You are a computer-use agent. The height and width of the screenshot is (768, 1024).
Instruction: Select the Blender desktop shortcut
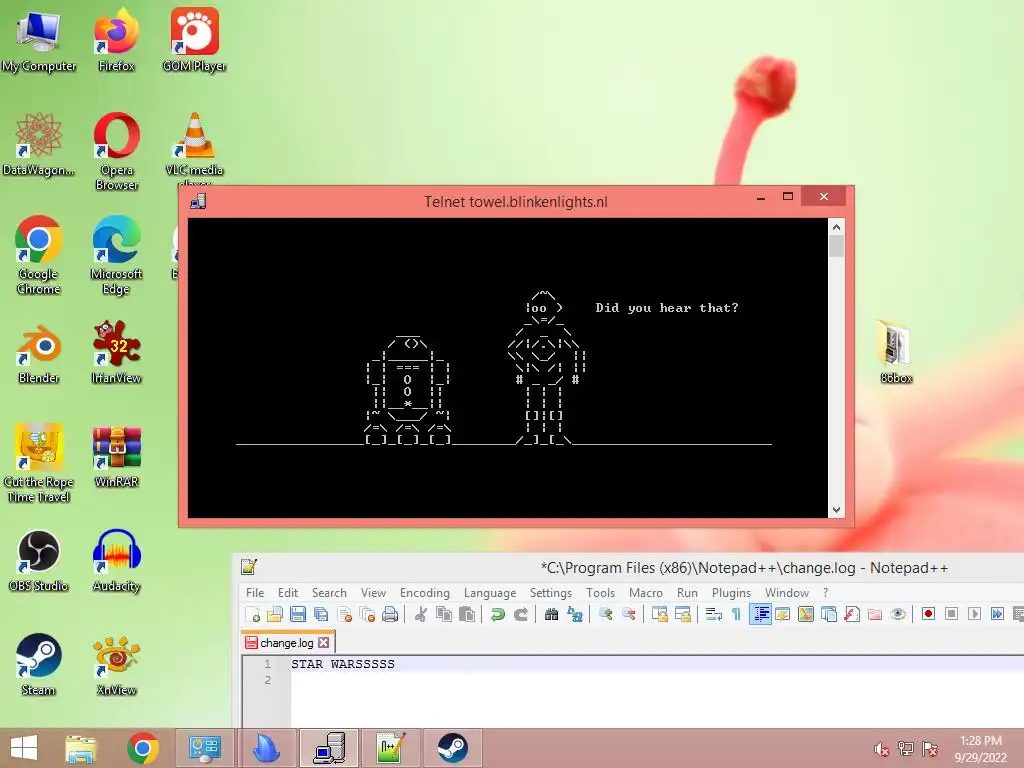pos(39,353)
